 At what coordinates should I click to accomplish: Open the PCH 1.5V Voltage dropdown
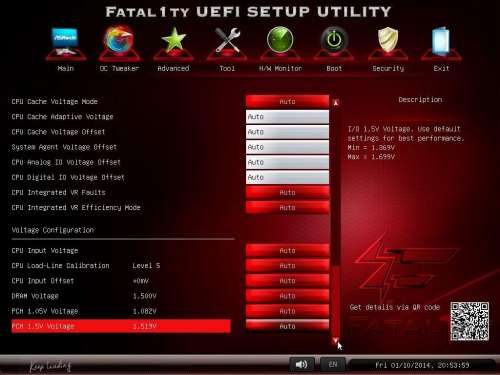click(x=287, y=326)
